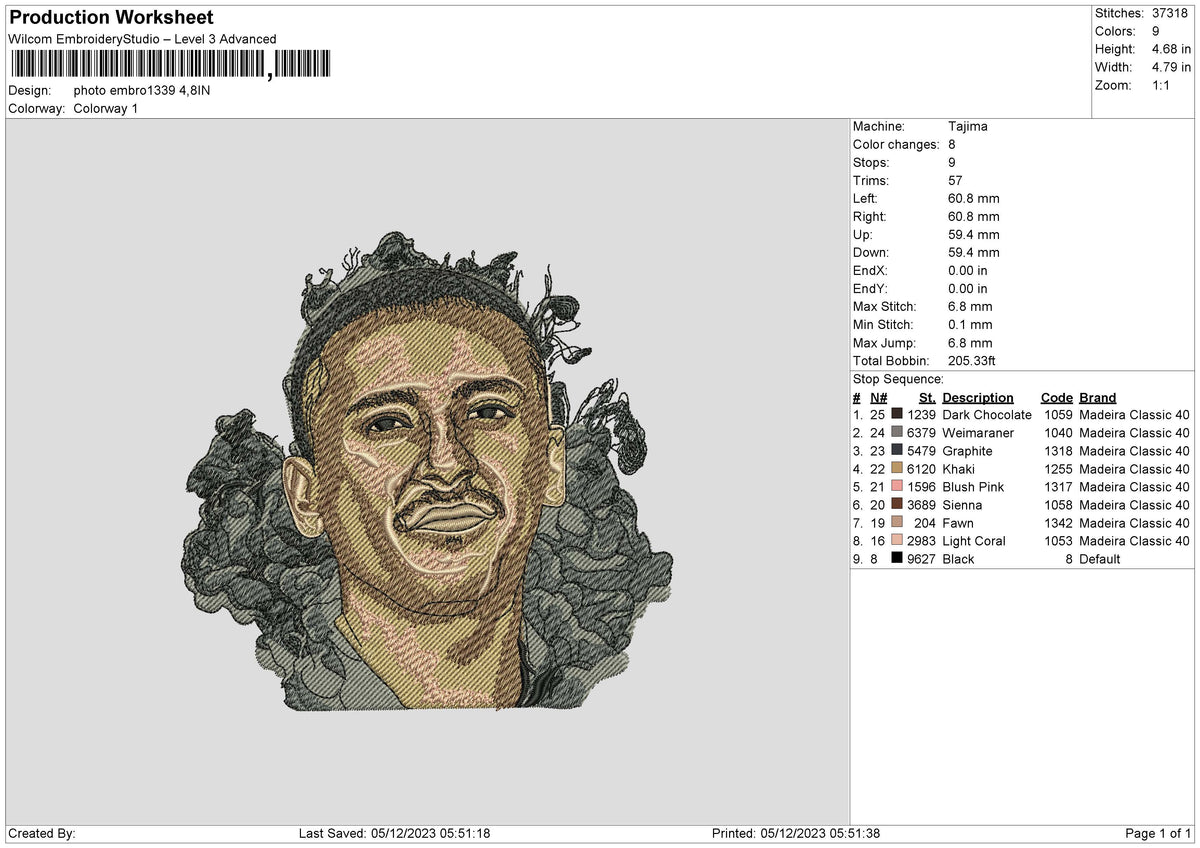Click the Machine value Tajima
This screenshot has height=848, width=1200.
(x=967, y=126)
